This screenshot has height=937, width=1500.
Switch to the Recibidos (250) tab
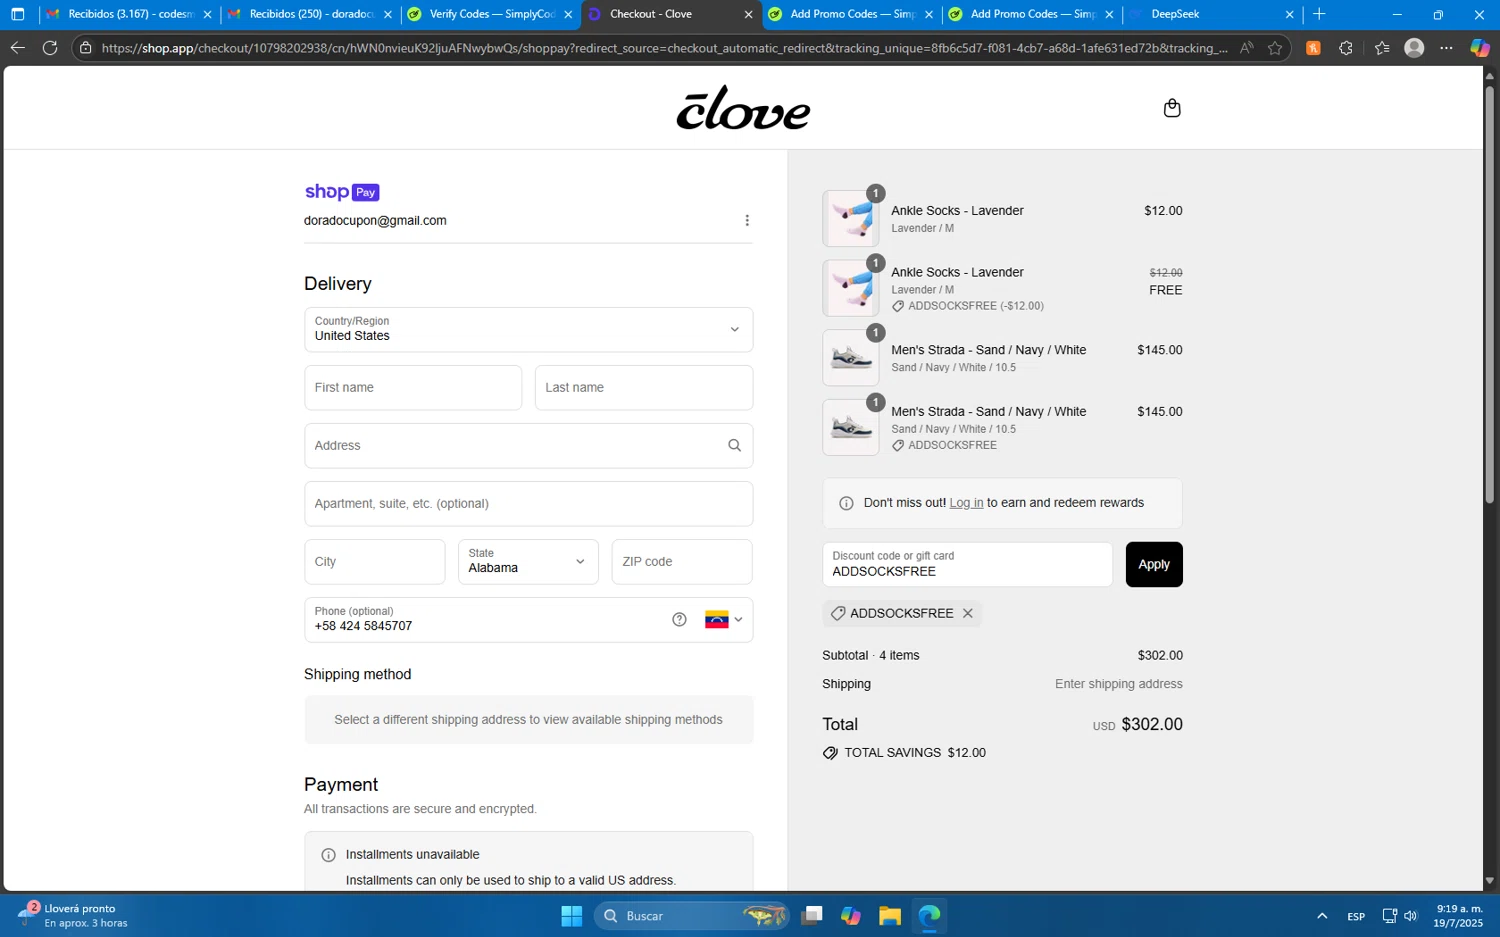(310, 14)
